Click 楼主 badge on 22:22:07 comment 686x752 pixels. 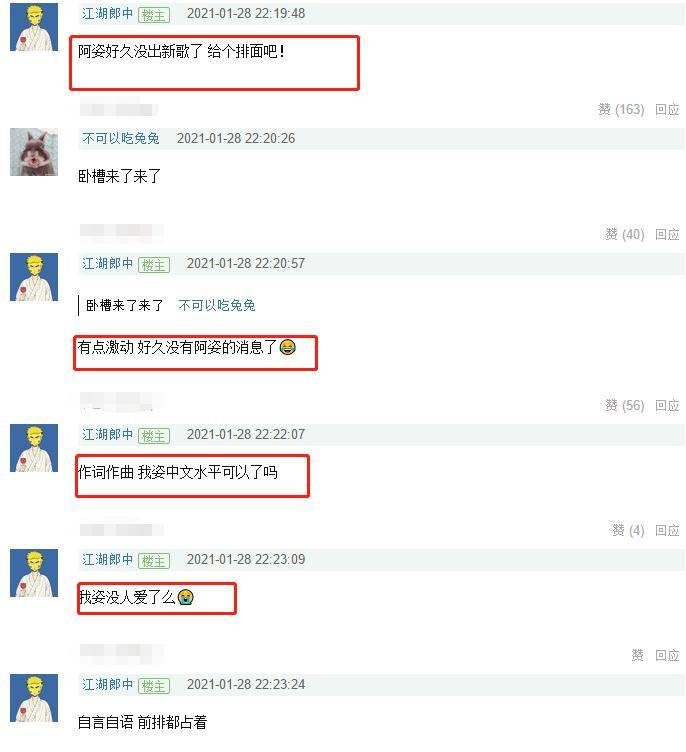pos(154,436)
